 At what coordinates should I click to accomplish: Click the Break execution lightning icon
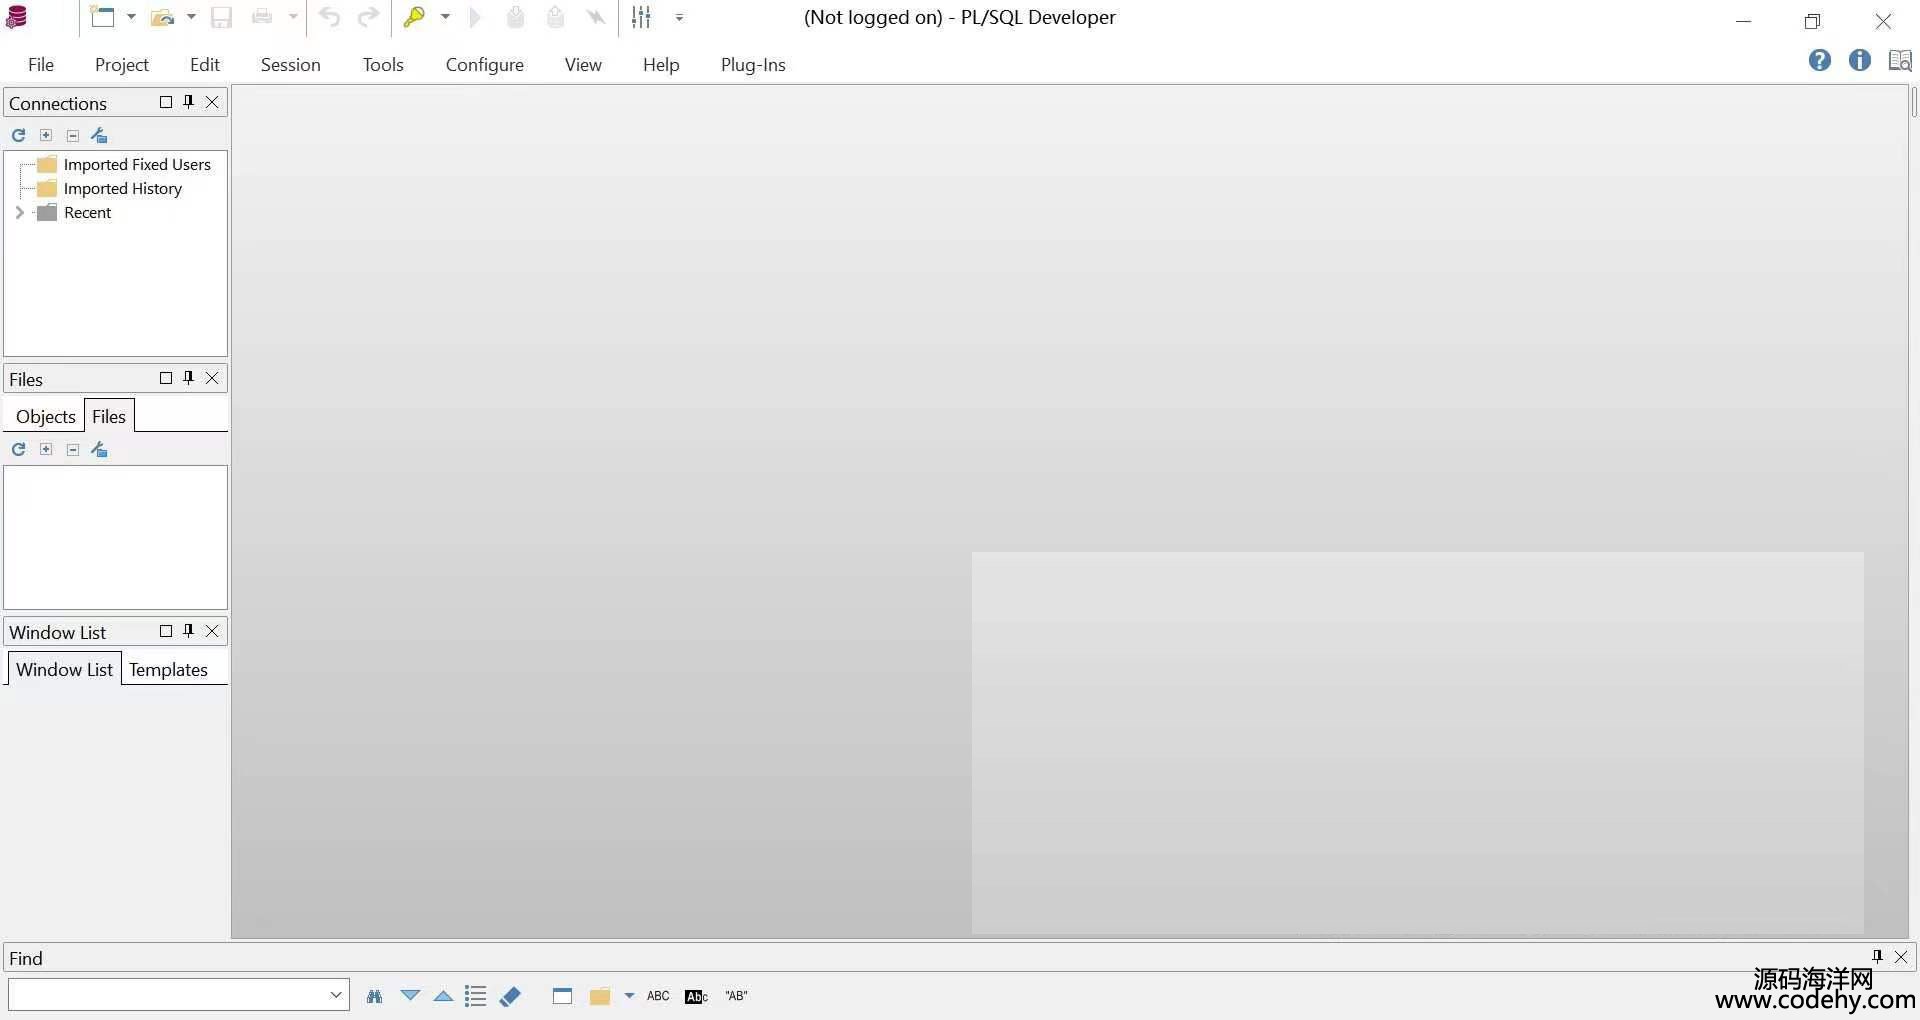pyautogui.click(x=596, y=17)
